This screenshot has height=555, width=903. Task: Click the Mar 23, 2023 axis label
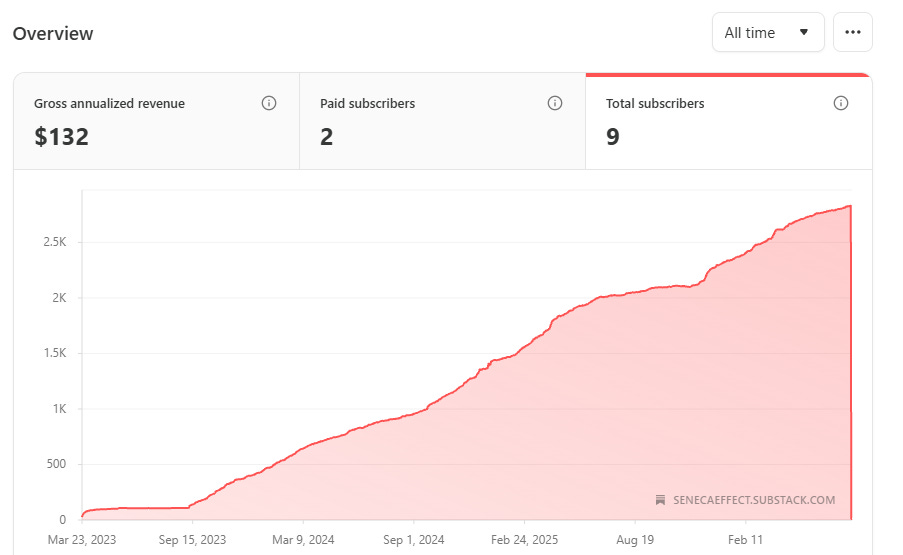tap(82, 540)
